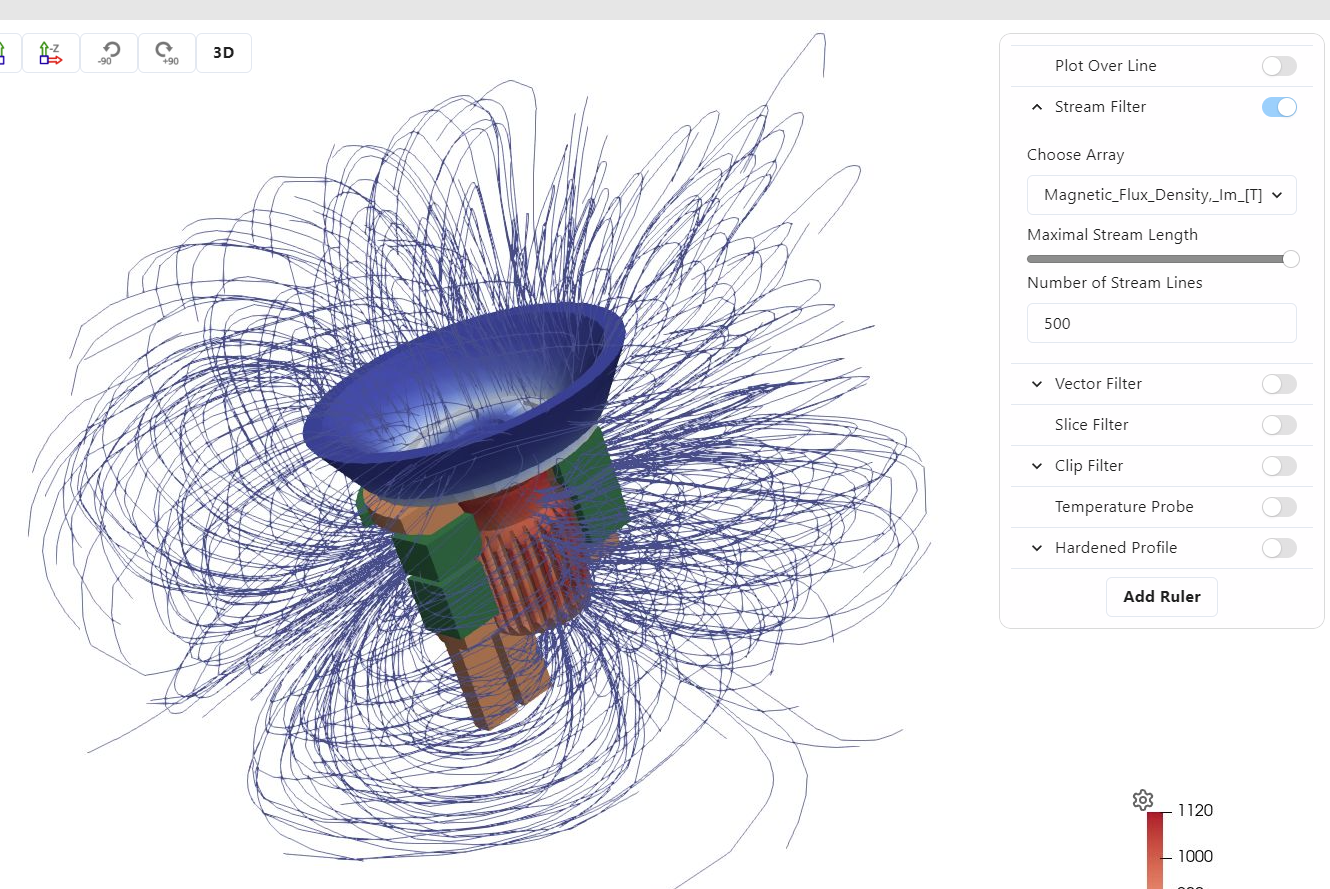Switch to 3D view mode
This screenshot has height=889, width=1330.
[224, 53]
